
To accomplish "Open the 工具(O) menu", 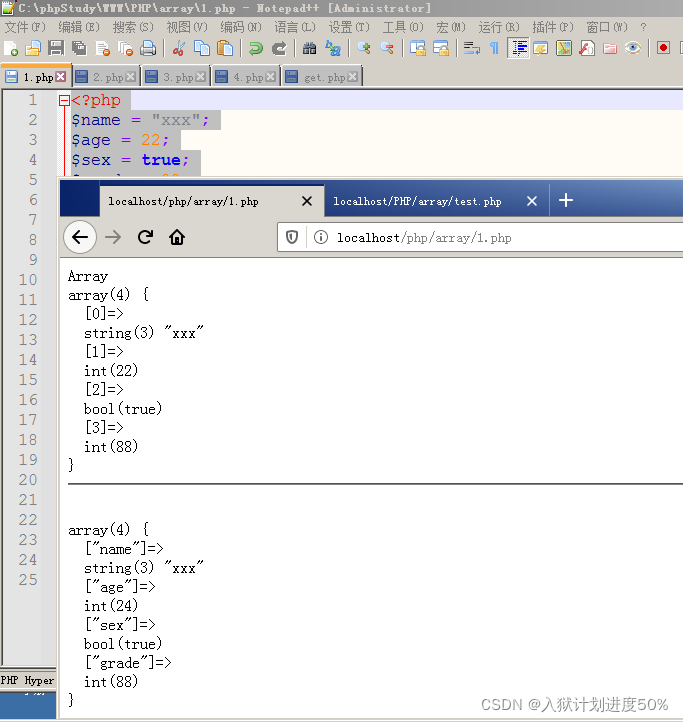I will (403, 27).
